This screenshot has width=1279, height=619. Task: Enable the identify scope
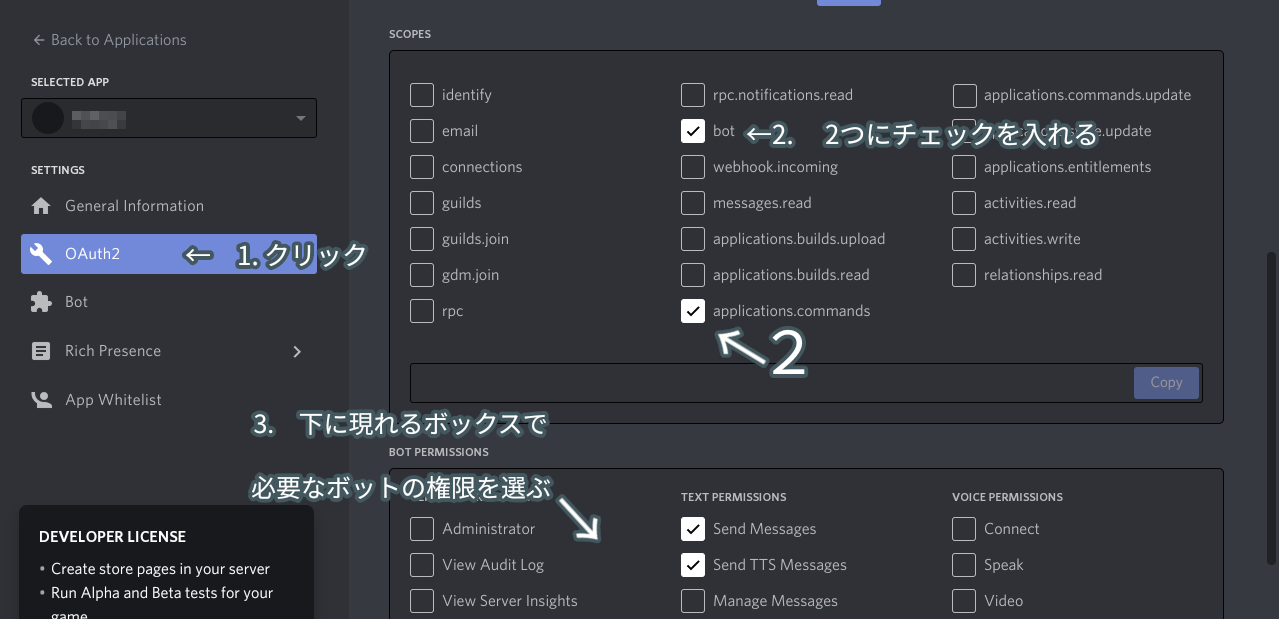point(422,95)
